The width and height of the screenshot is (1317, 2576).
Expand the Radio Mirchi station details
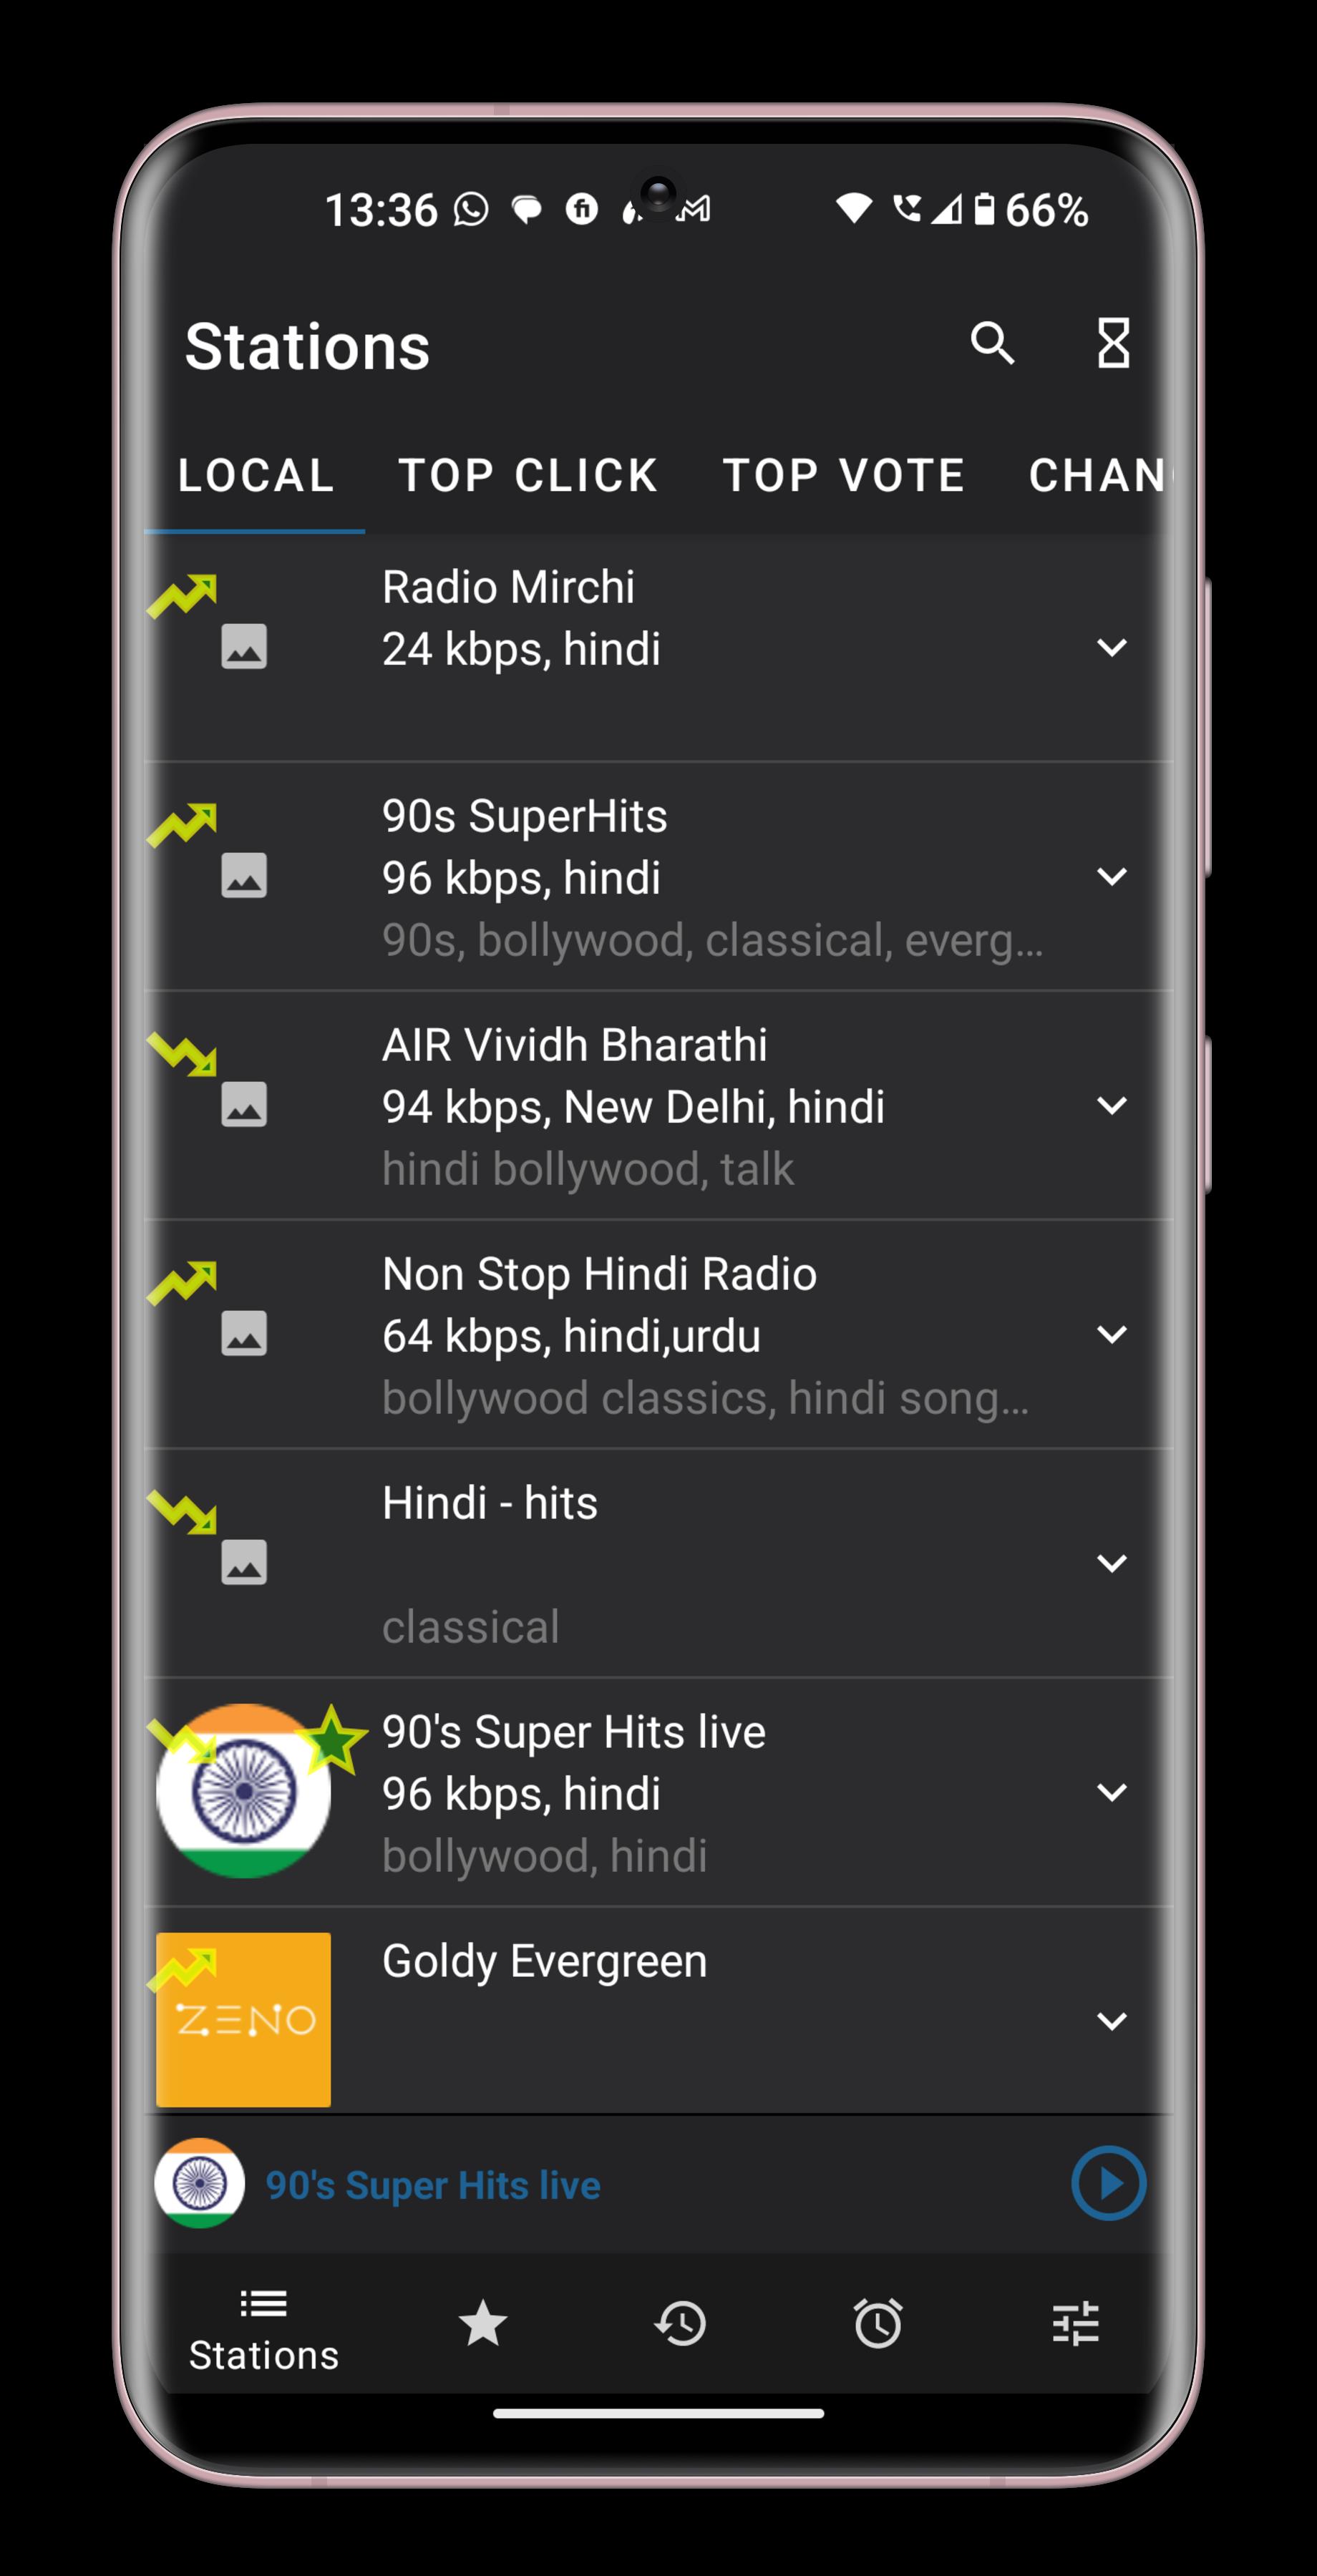[1112, 648]
